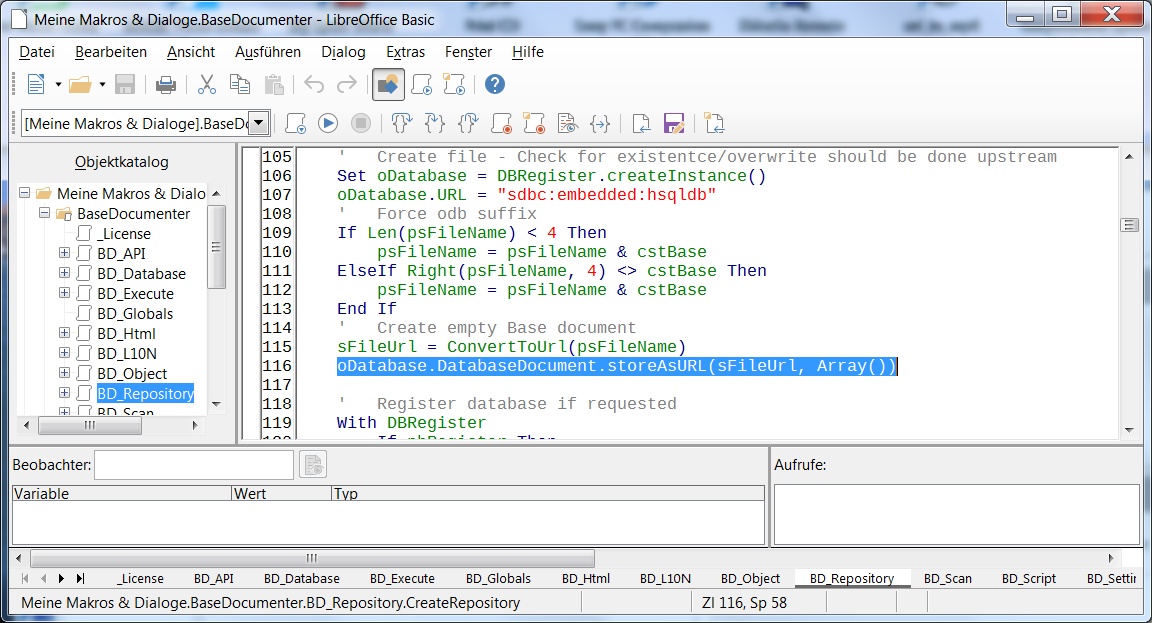Click the Open file folder icon

pyautogui.click(x=80, y=84)
